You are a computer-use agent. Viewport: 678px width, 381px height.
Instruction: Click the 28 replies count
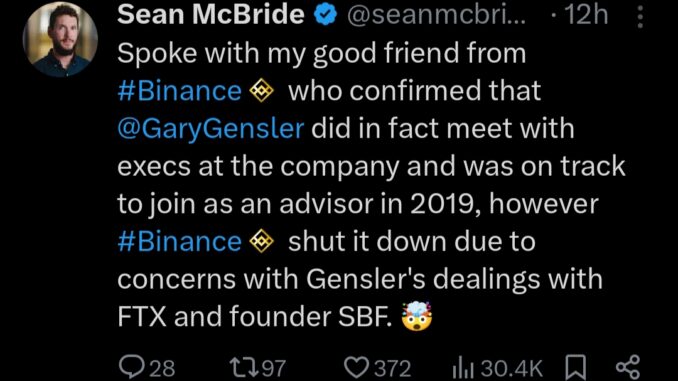(162, 368)
